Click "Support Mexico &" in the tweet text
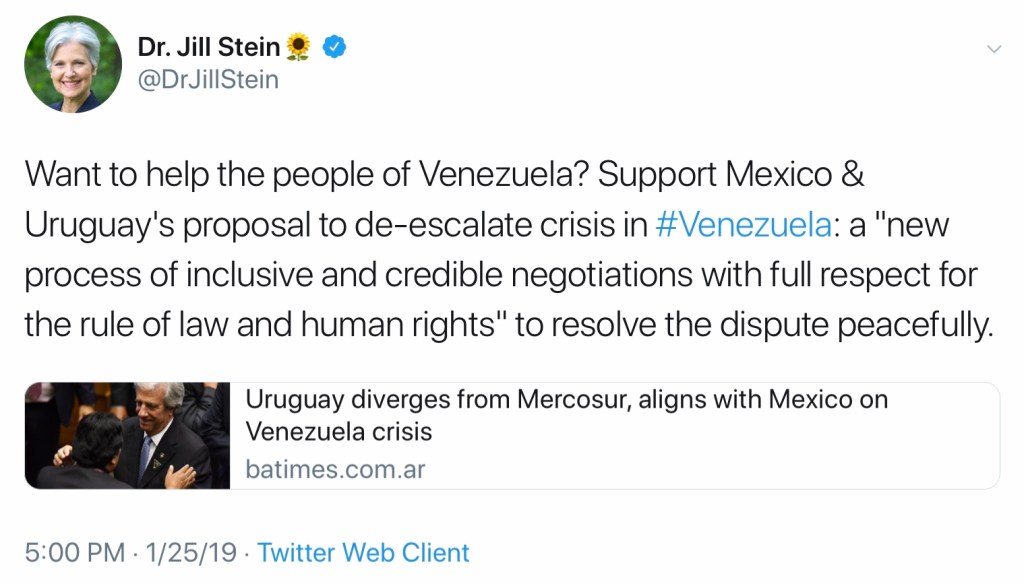Viewport: 1024px width, 584px height. [732, 175]
